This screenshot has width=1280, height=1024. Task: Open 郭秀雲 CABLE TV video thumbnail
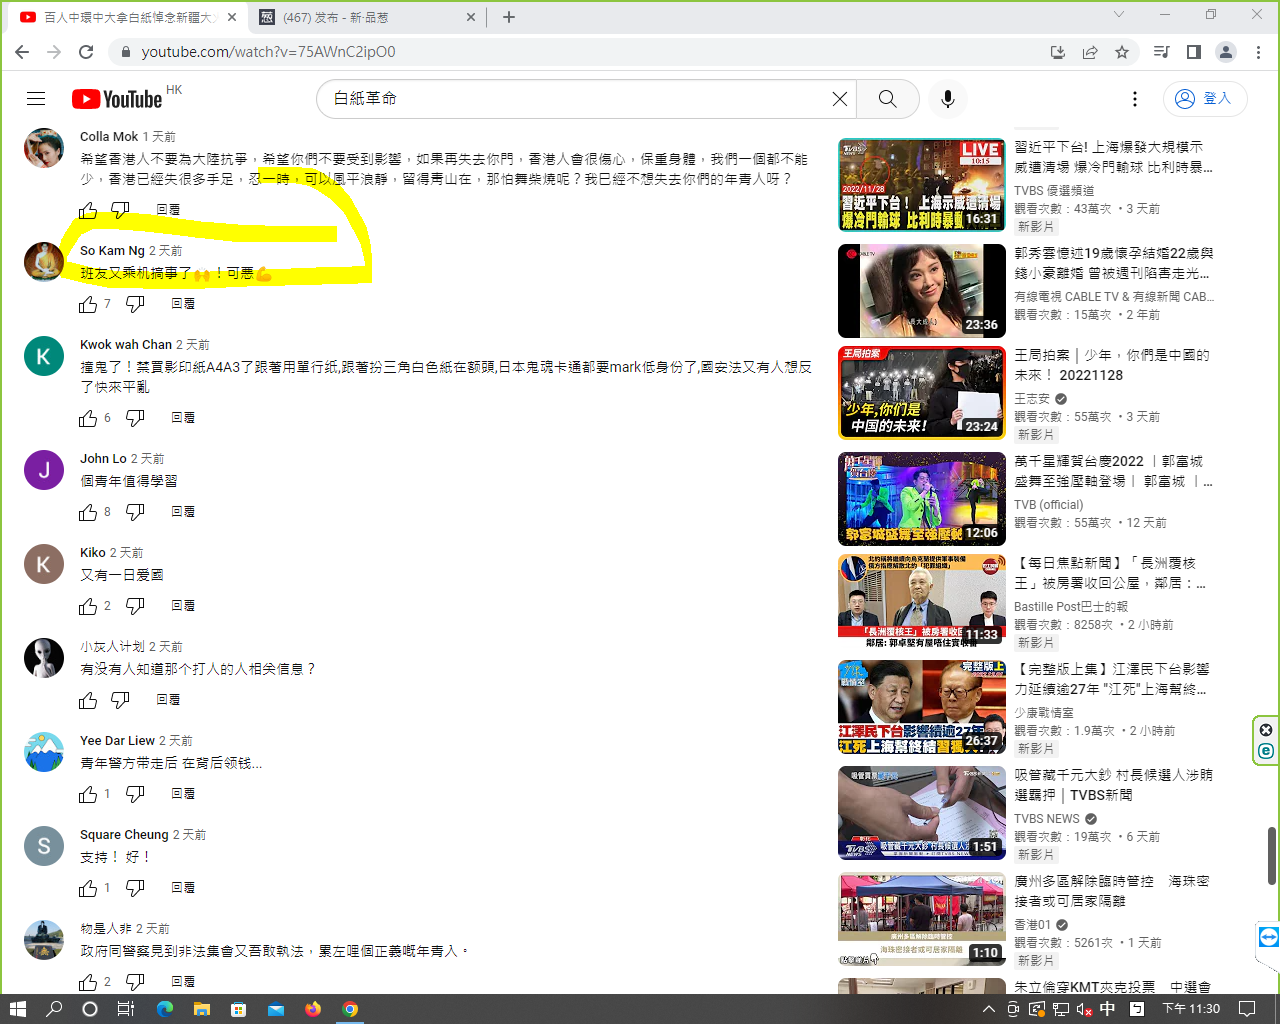click(922, 291)
